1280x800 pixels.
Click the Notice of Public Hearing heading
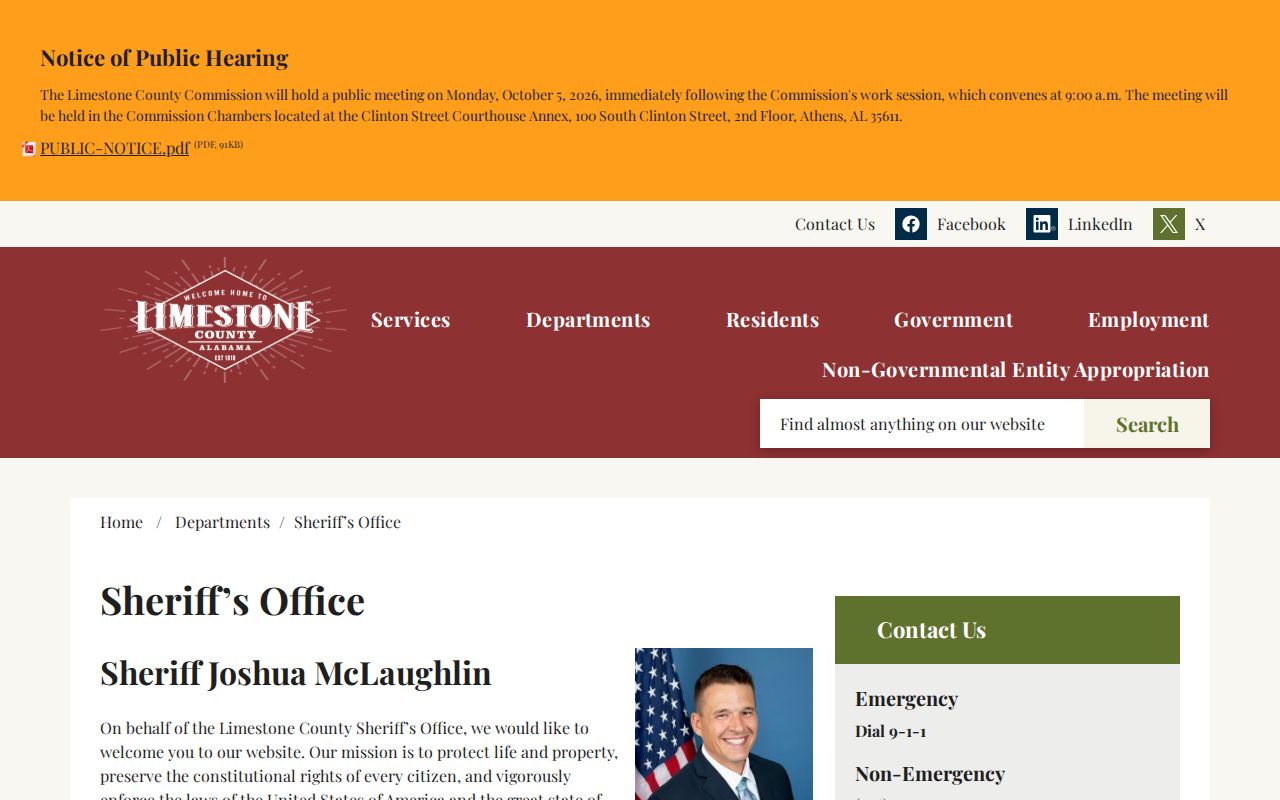pyautogui.click(x=164, y=58)
